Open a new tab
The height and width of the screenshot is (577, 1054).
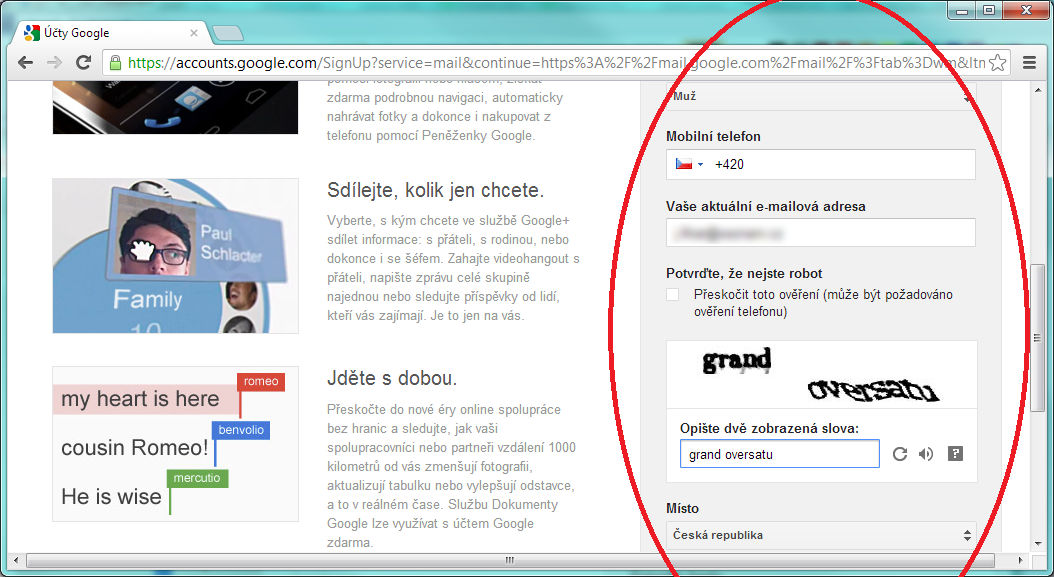tap(227, 33)
